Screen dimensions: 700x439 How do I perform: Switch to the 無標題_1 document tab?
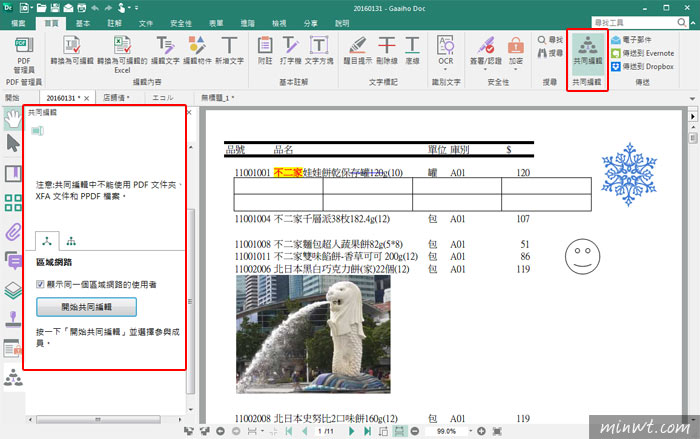coord(217,98)
